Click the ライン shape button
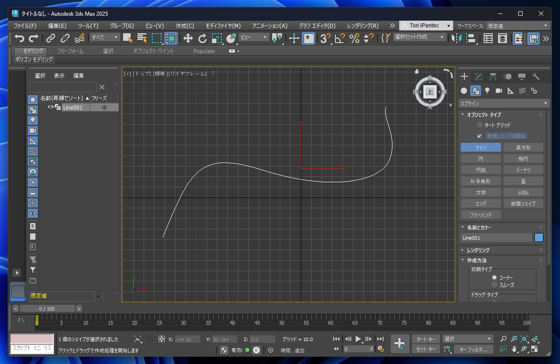 pos(481,147)
